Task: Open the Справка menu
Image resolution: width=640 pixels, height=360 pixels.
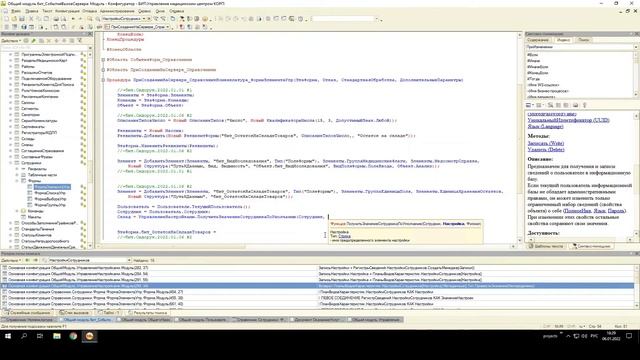Action: (176, 11)
